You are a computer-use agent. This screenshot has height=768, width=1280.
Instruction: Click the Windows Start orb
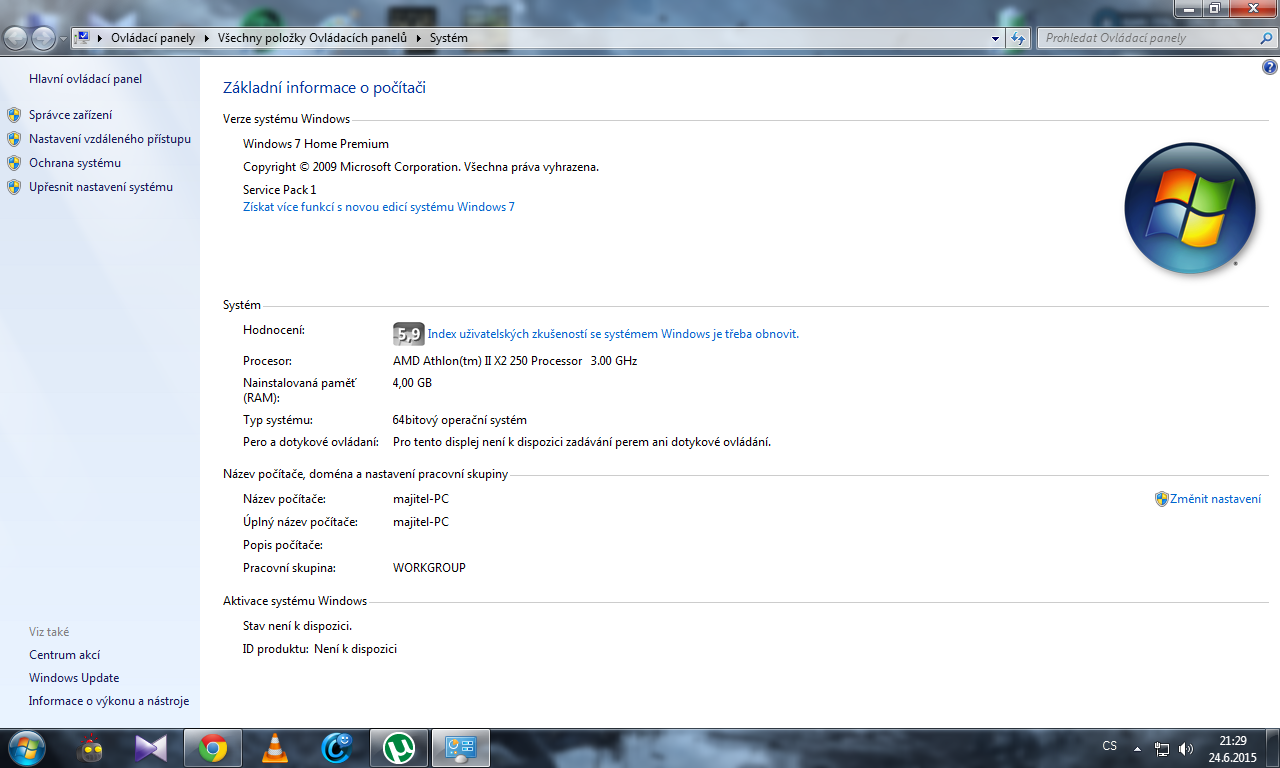click(26, 747)
